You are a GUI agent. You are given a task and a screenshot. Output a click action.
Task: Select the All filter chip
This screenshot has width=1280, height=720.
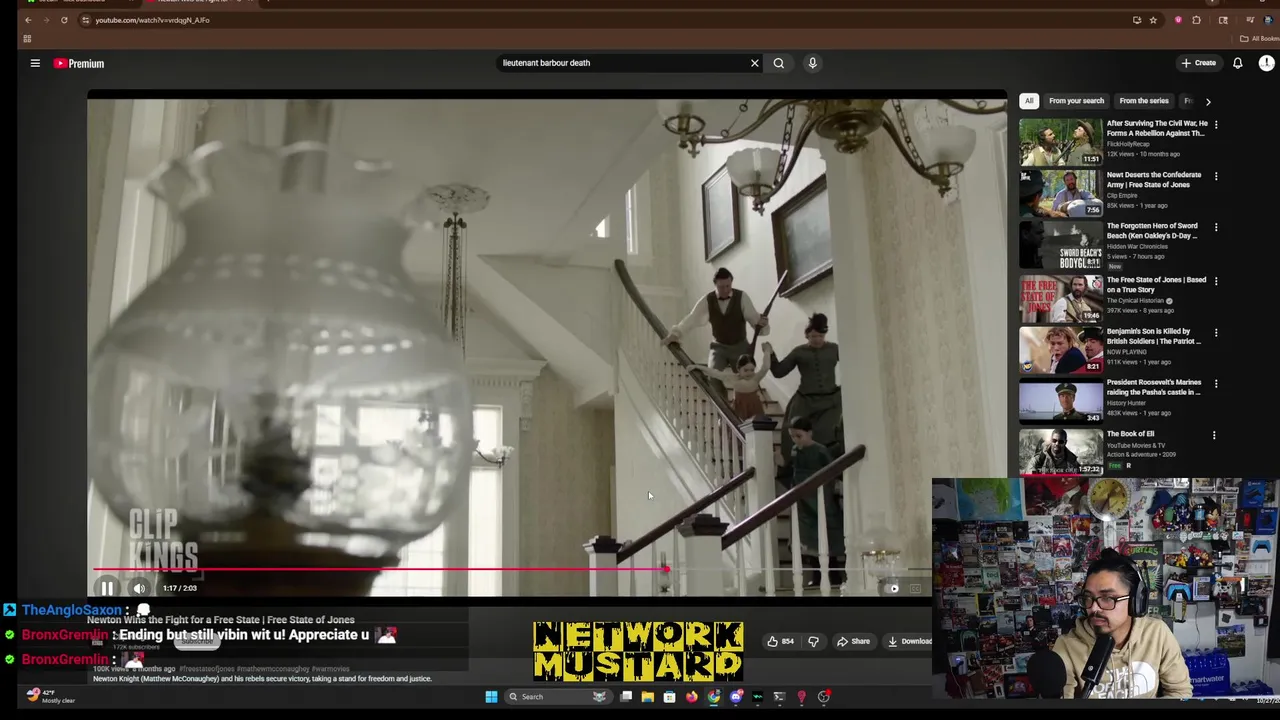click(1029, 101)
